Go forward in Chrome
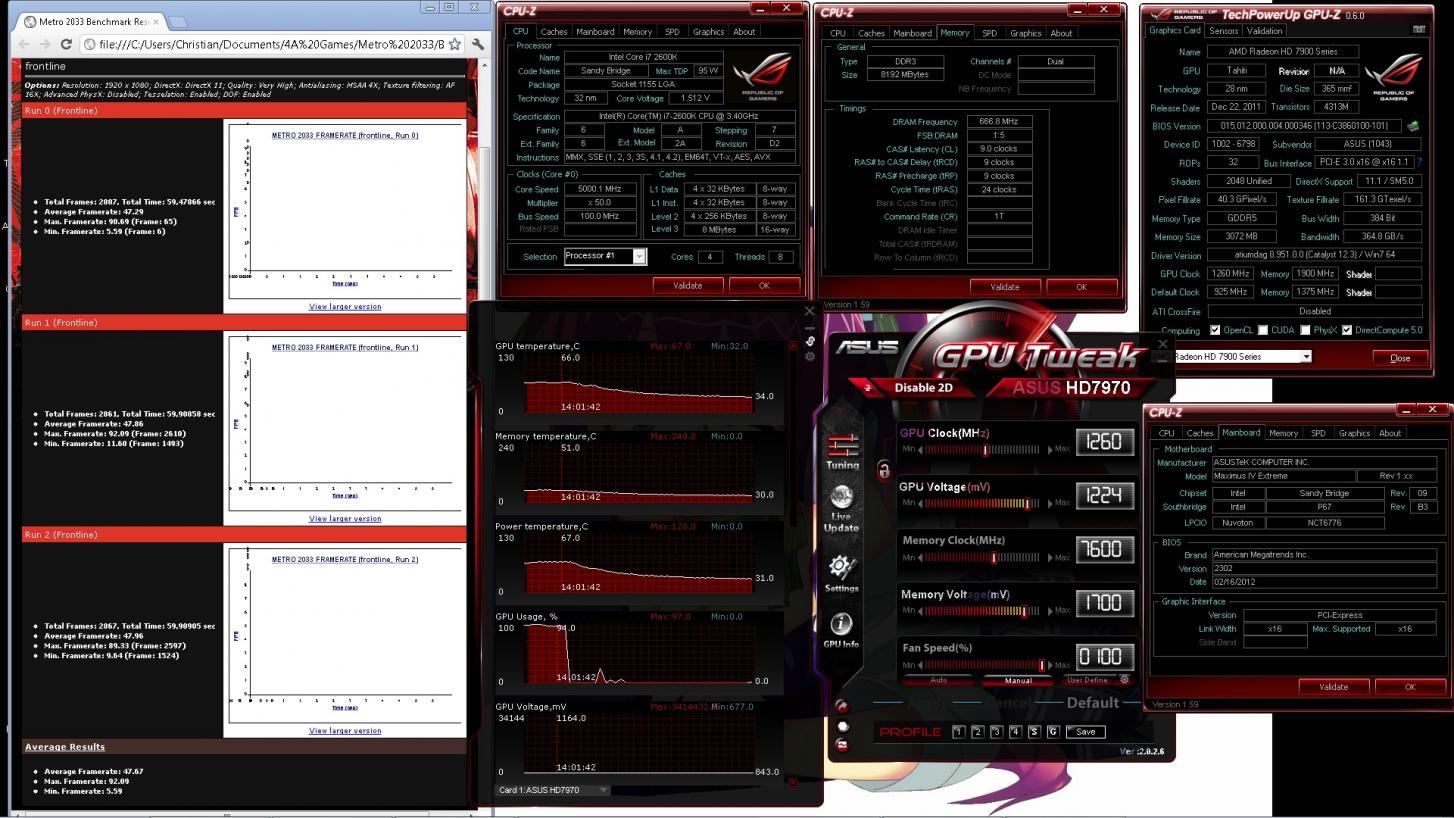This screenshot has width=1454, height=818. coord(45,44)
